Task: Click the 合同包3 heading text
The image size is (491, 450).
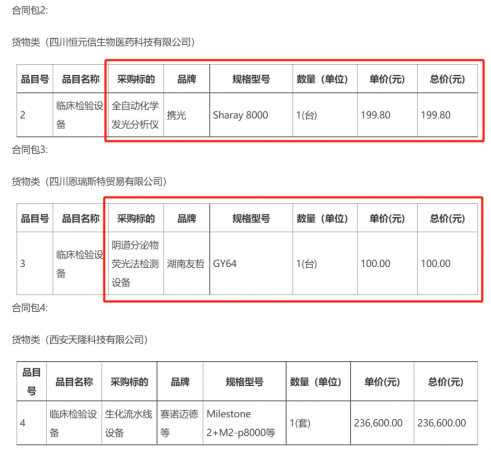Action: (30, 150)
